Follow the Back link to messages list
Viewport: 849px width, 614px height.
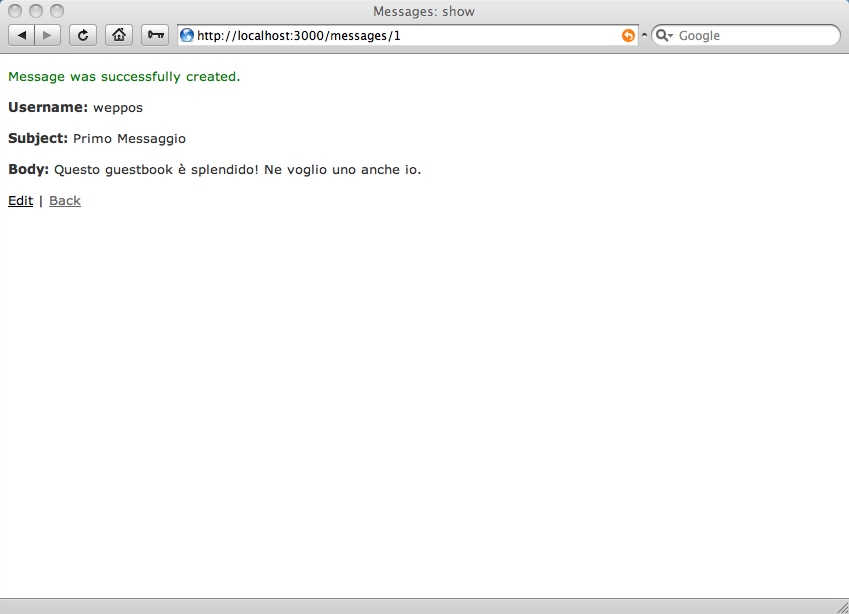tap(65, 201)
